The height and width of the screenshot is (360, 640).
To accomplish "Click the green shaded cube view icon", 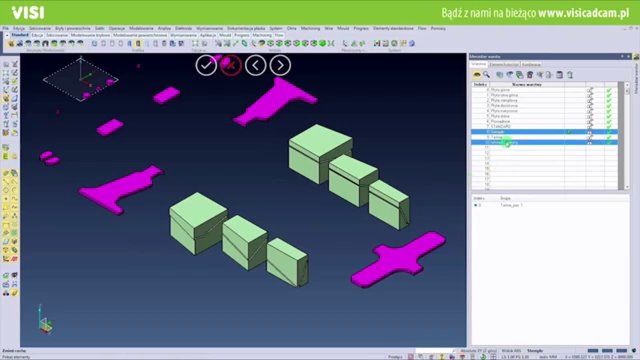I will [322, 43].
